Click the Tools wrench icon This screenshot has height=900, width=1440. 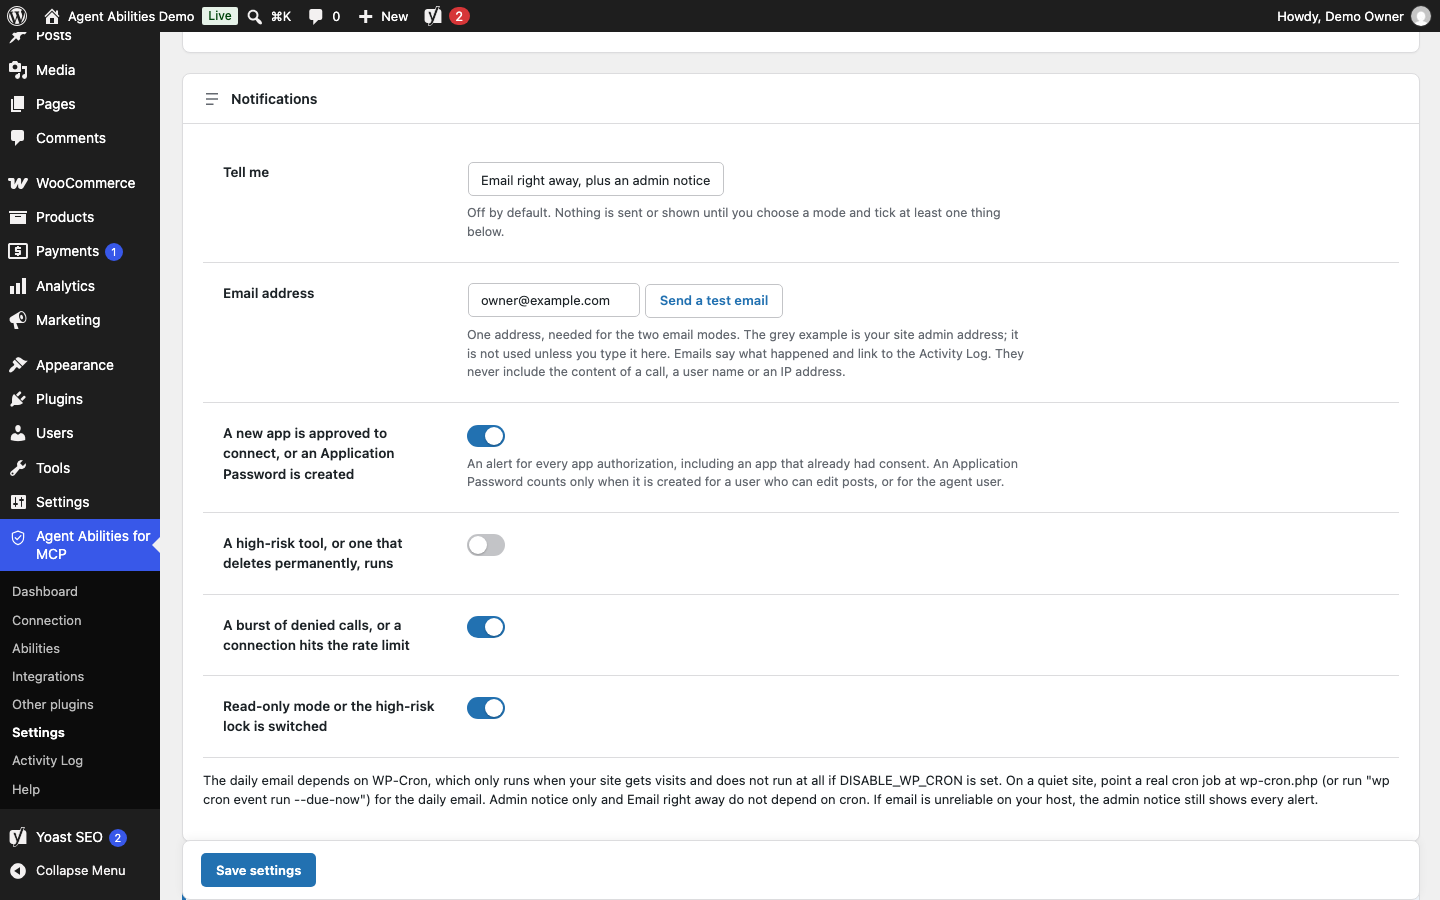click(18, 468)
